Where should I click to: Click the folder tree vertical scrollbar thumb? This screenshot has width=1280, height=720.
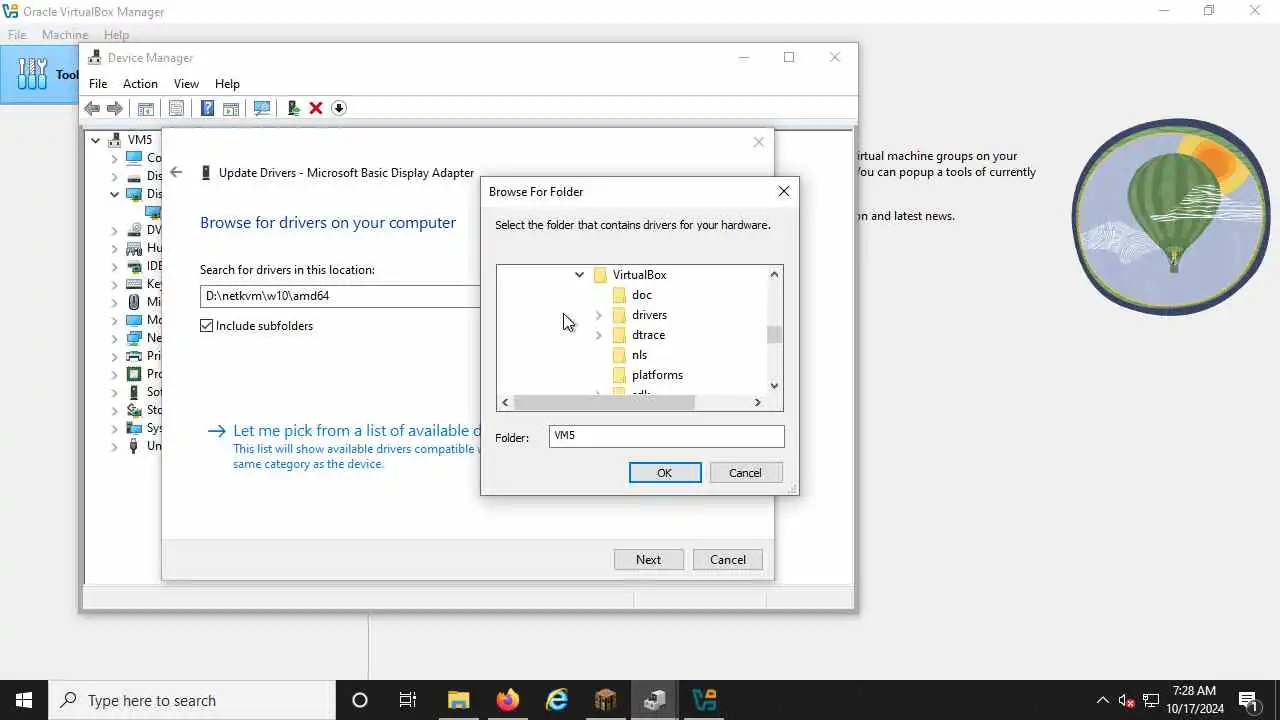pos(774,335)
